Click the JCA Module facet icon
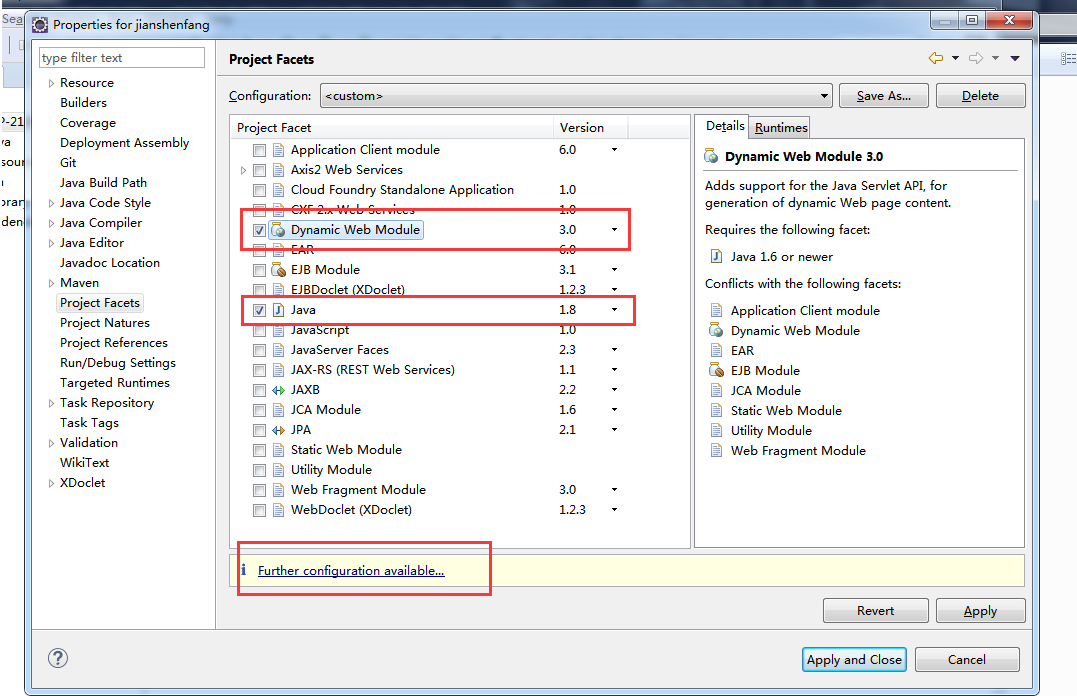The image size is (1077, 696). pyautogui.click(x=278, y=410)
